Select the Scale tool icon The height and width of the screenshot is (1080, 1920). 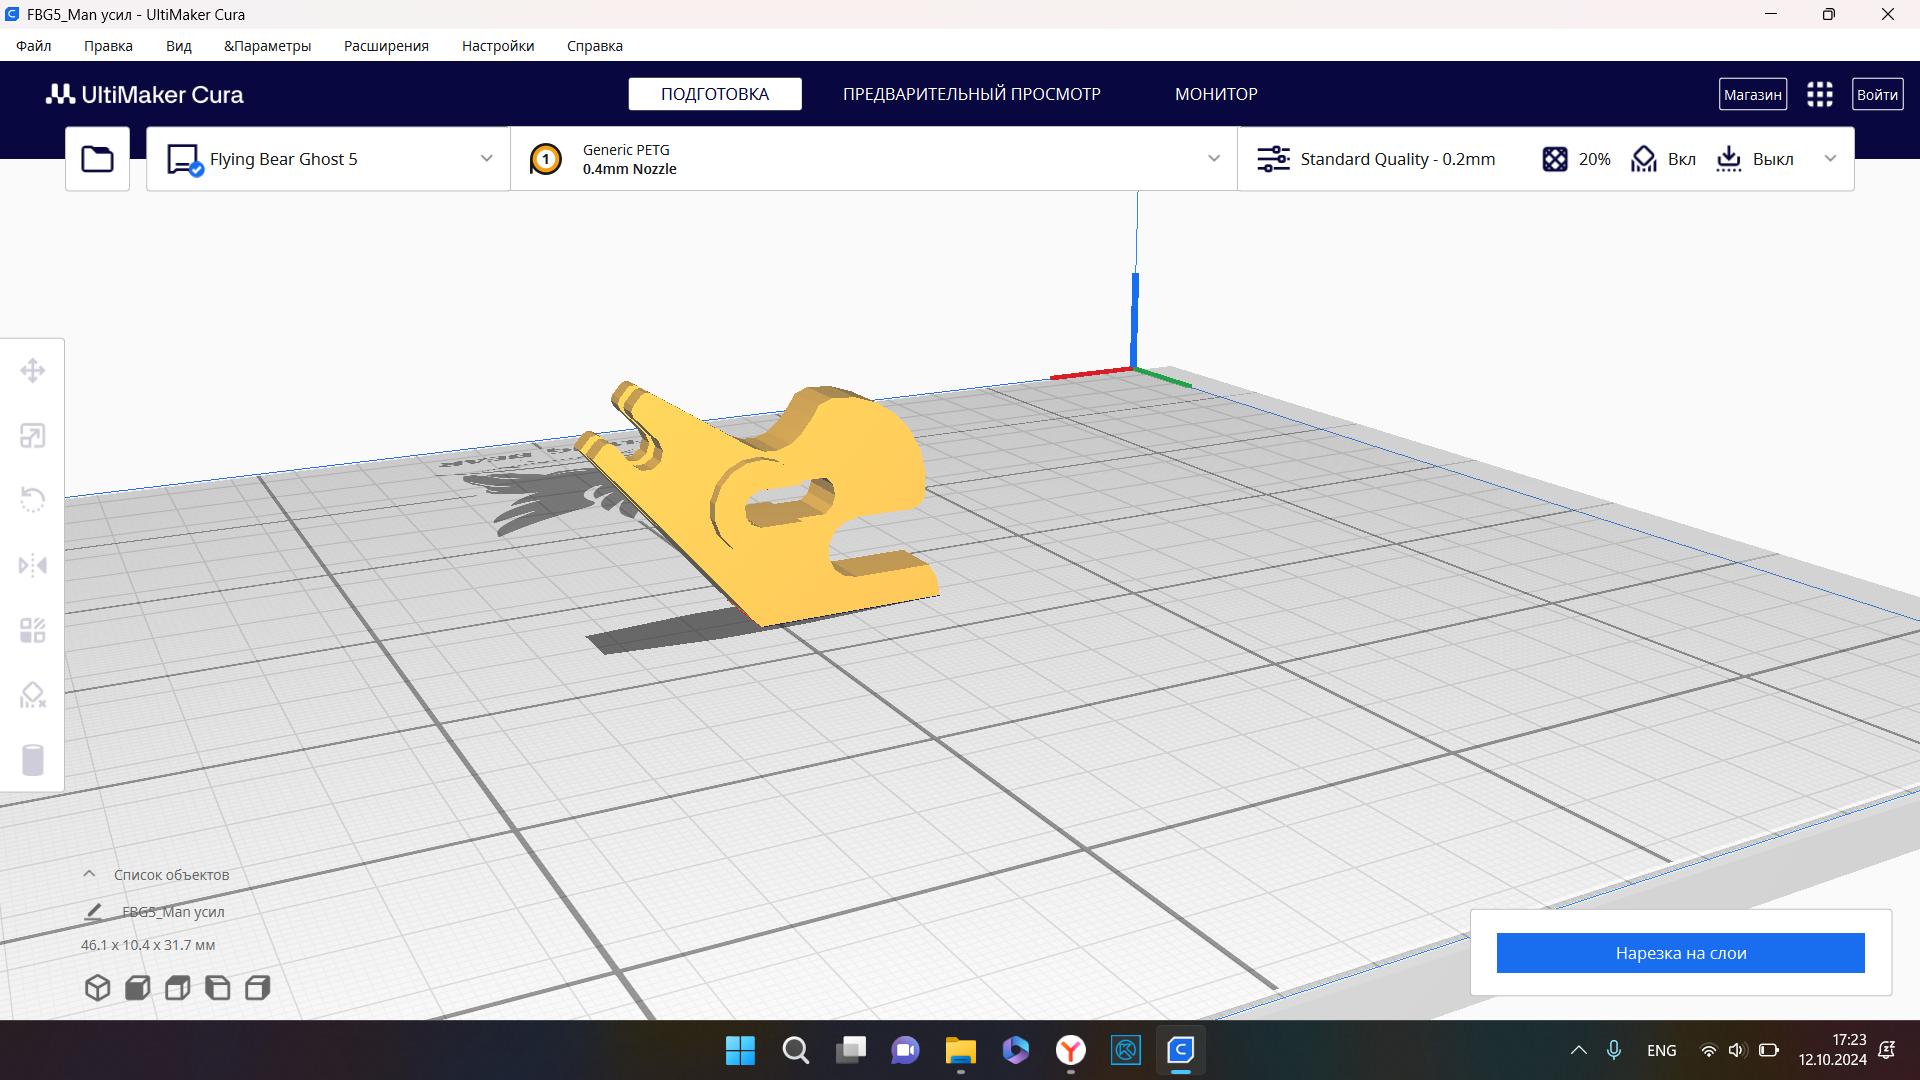click(32, 436)
